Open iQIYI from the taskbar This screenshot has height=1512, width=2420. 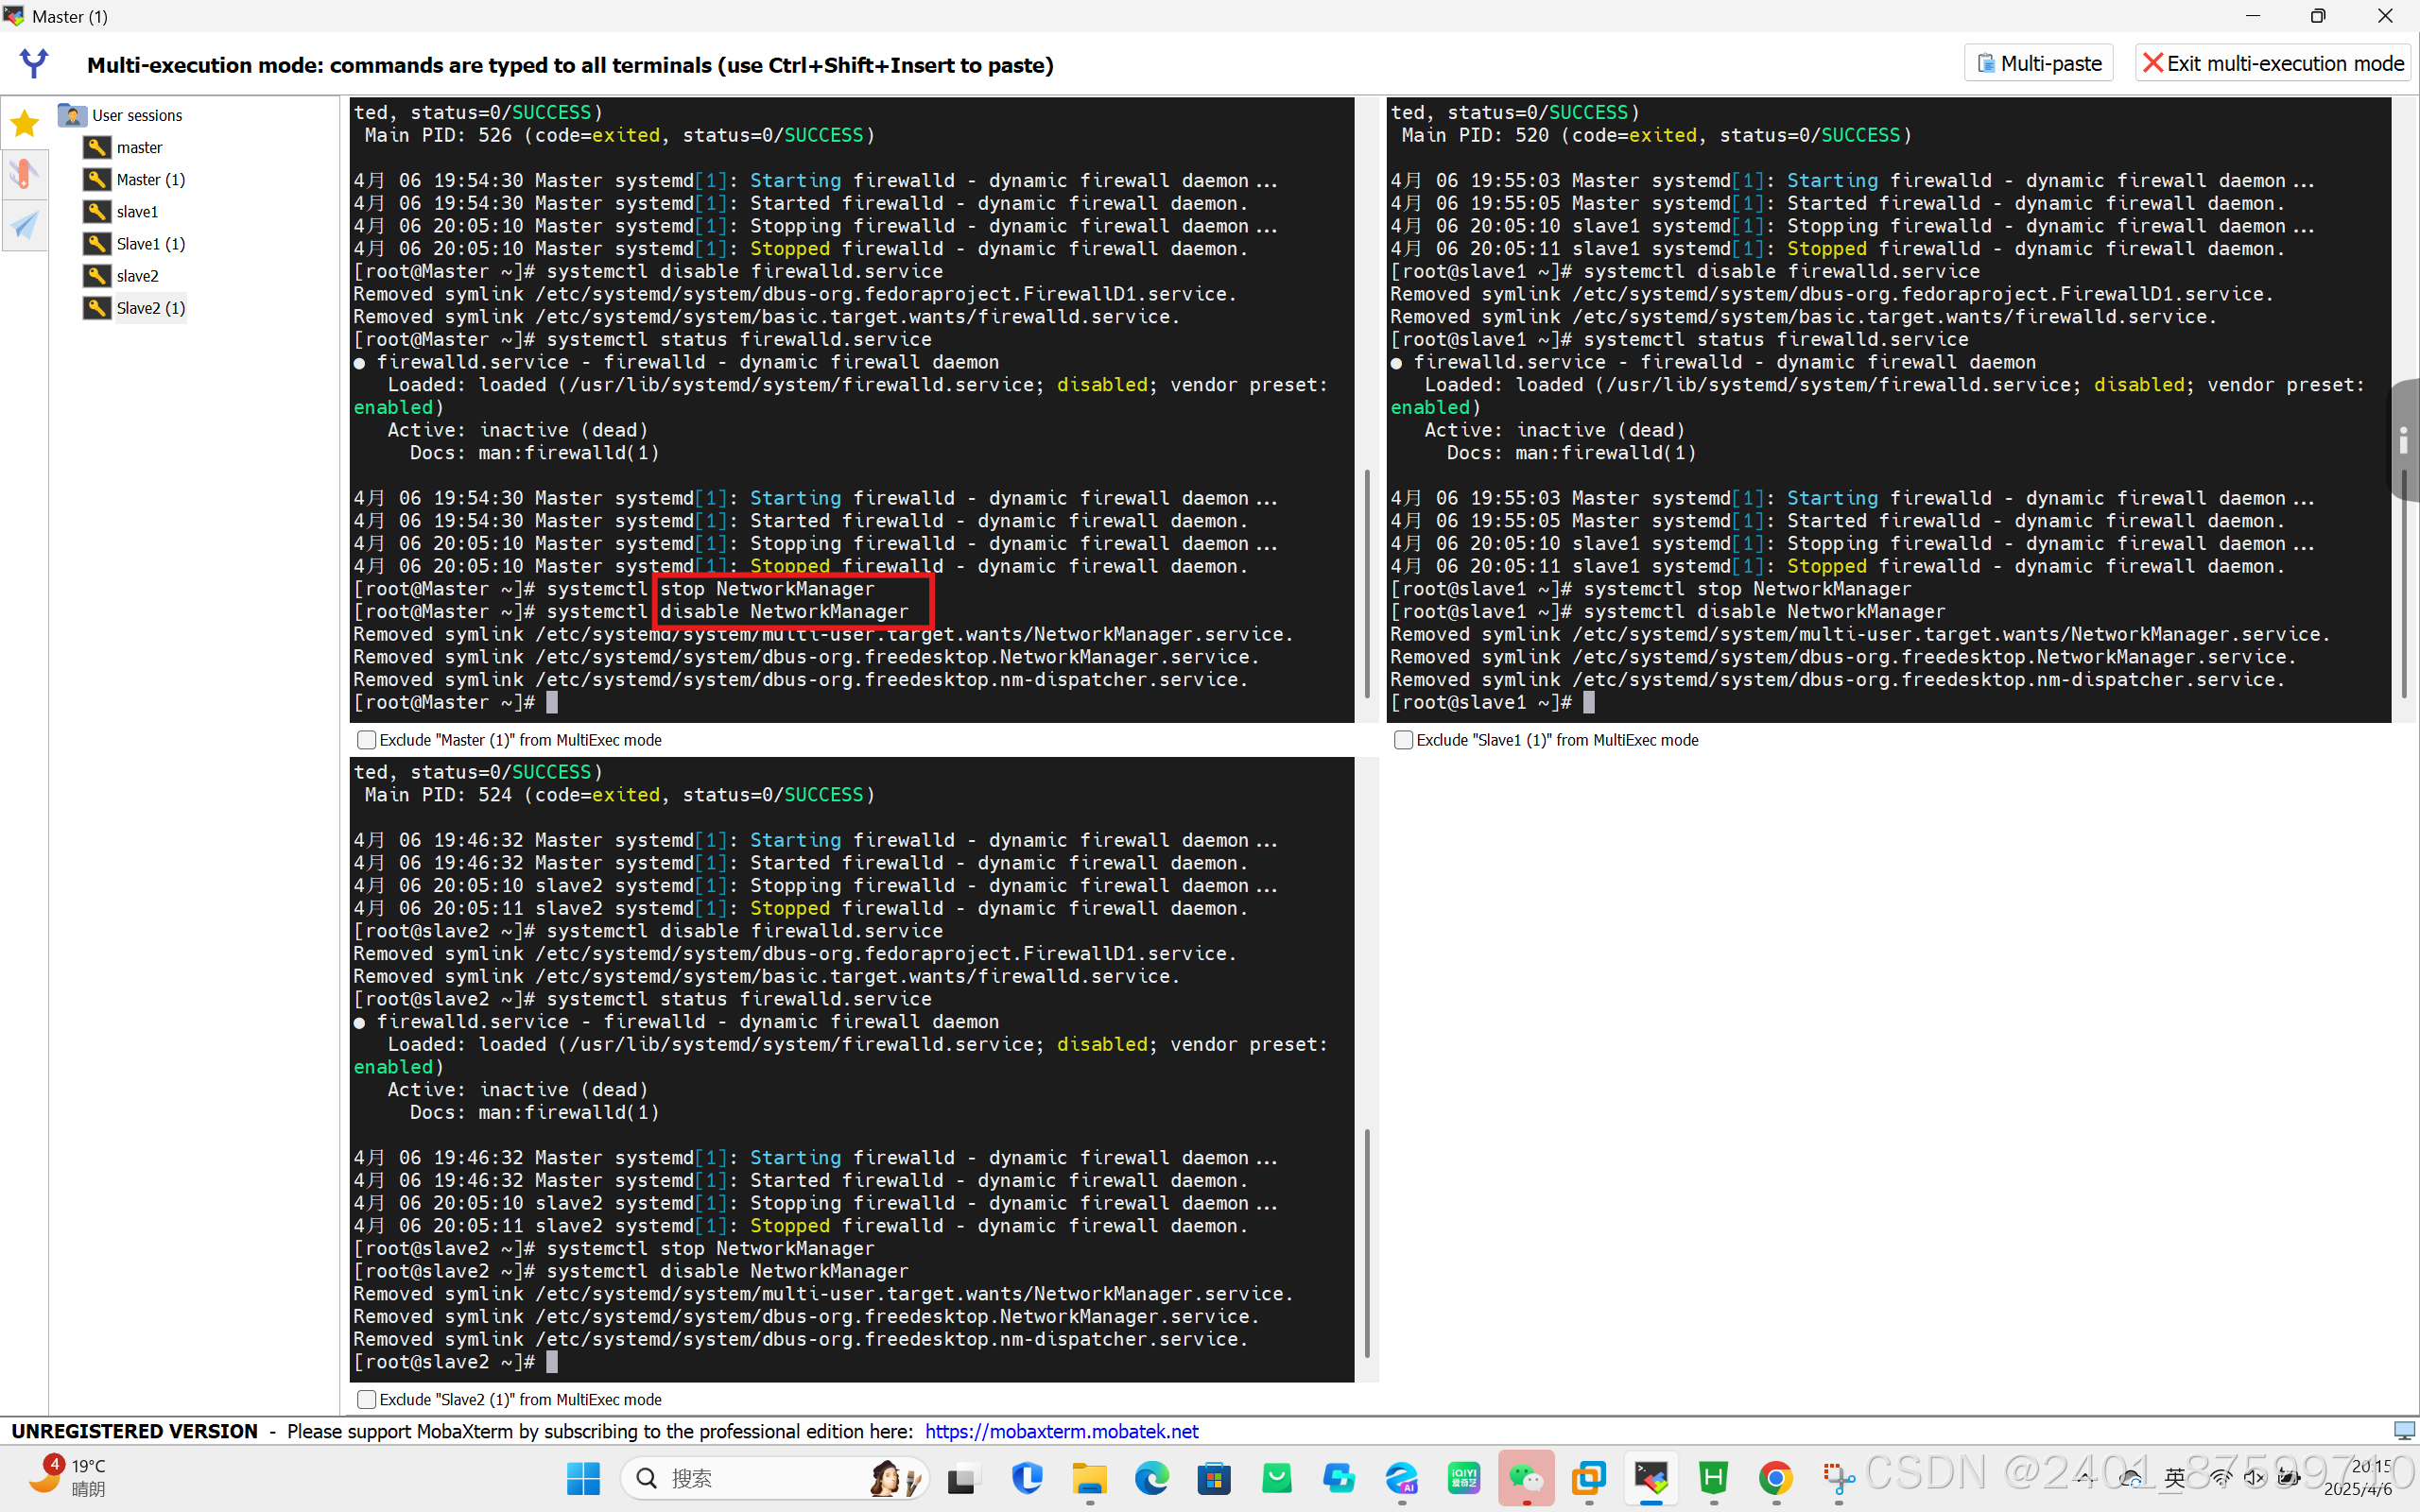click(x=1464, y=1478)
